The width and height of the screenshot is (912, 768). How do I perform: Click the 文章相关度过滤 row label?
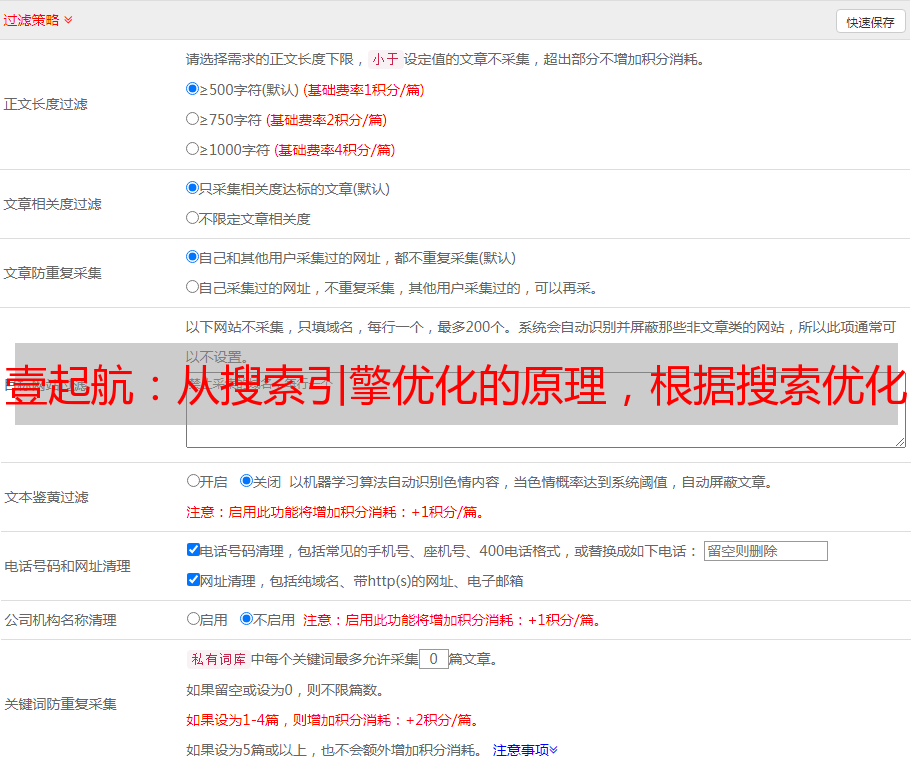pyautogui.click(x=52, y=204)
